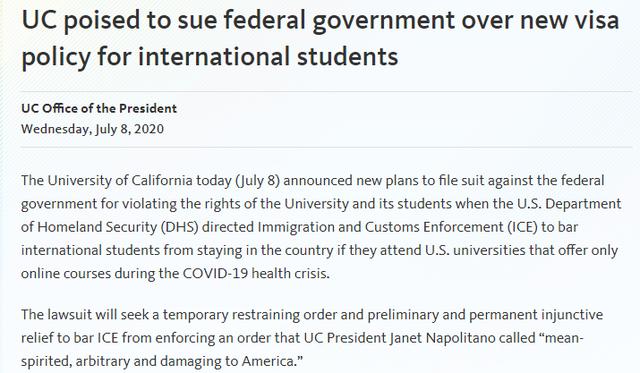Click the horizontal divider below the headline
The width and height of the screenshot is (640, 373).
[327, 91]
